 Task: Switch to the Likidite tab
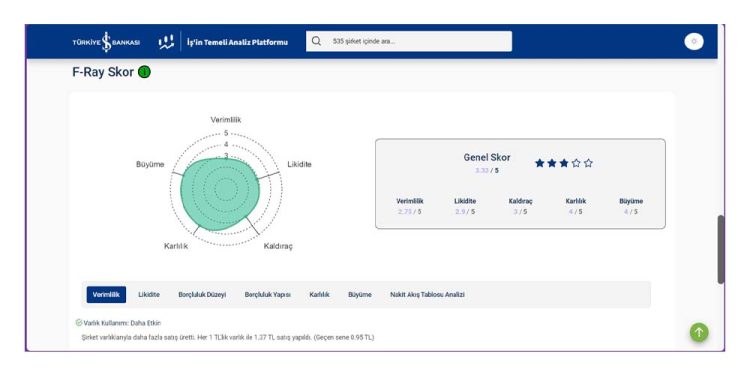coord(149,295)
